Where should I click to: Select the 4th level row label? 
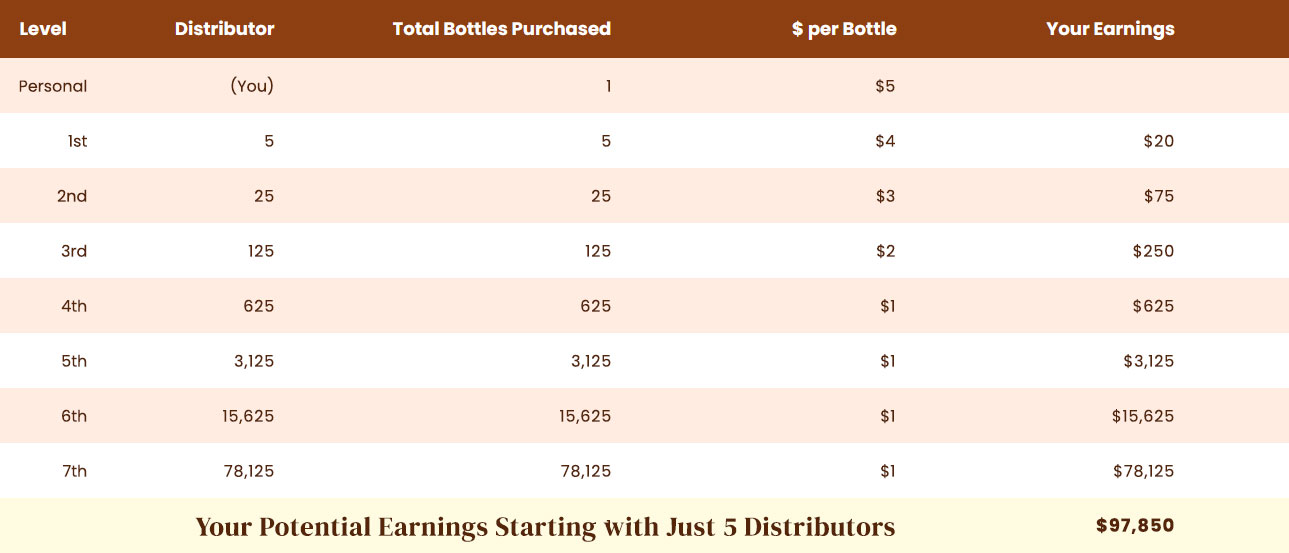click(74, 306)
